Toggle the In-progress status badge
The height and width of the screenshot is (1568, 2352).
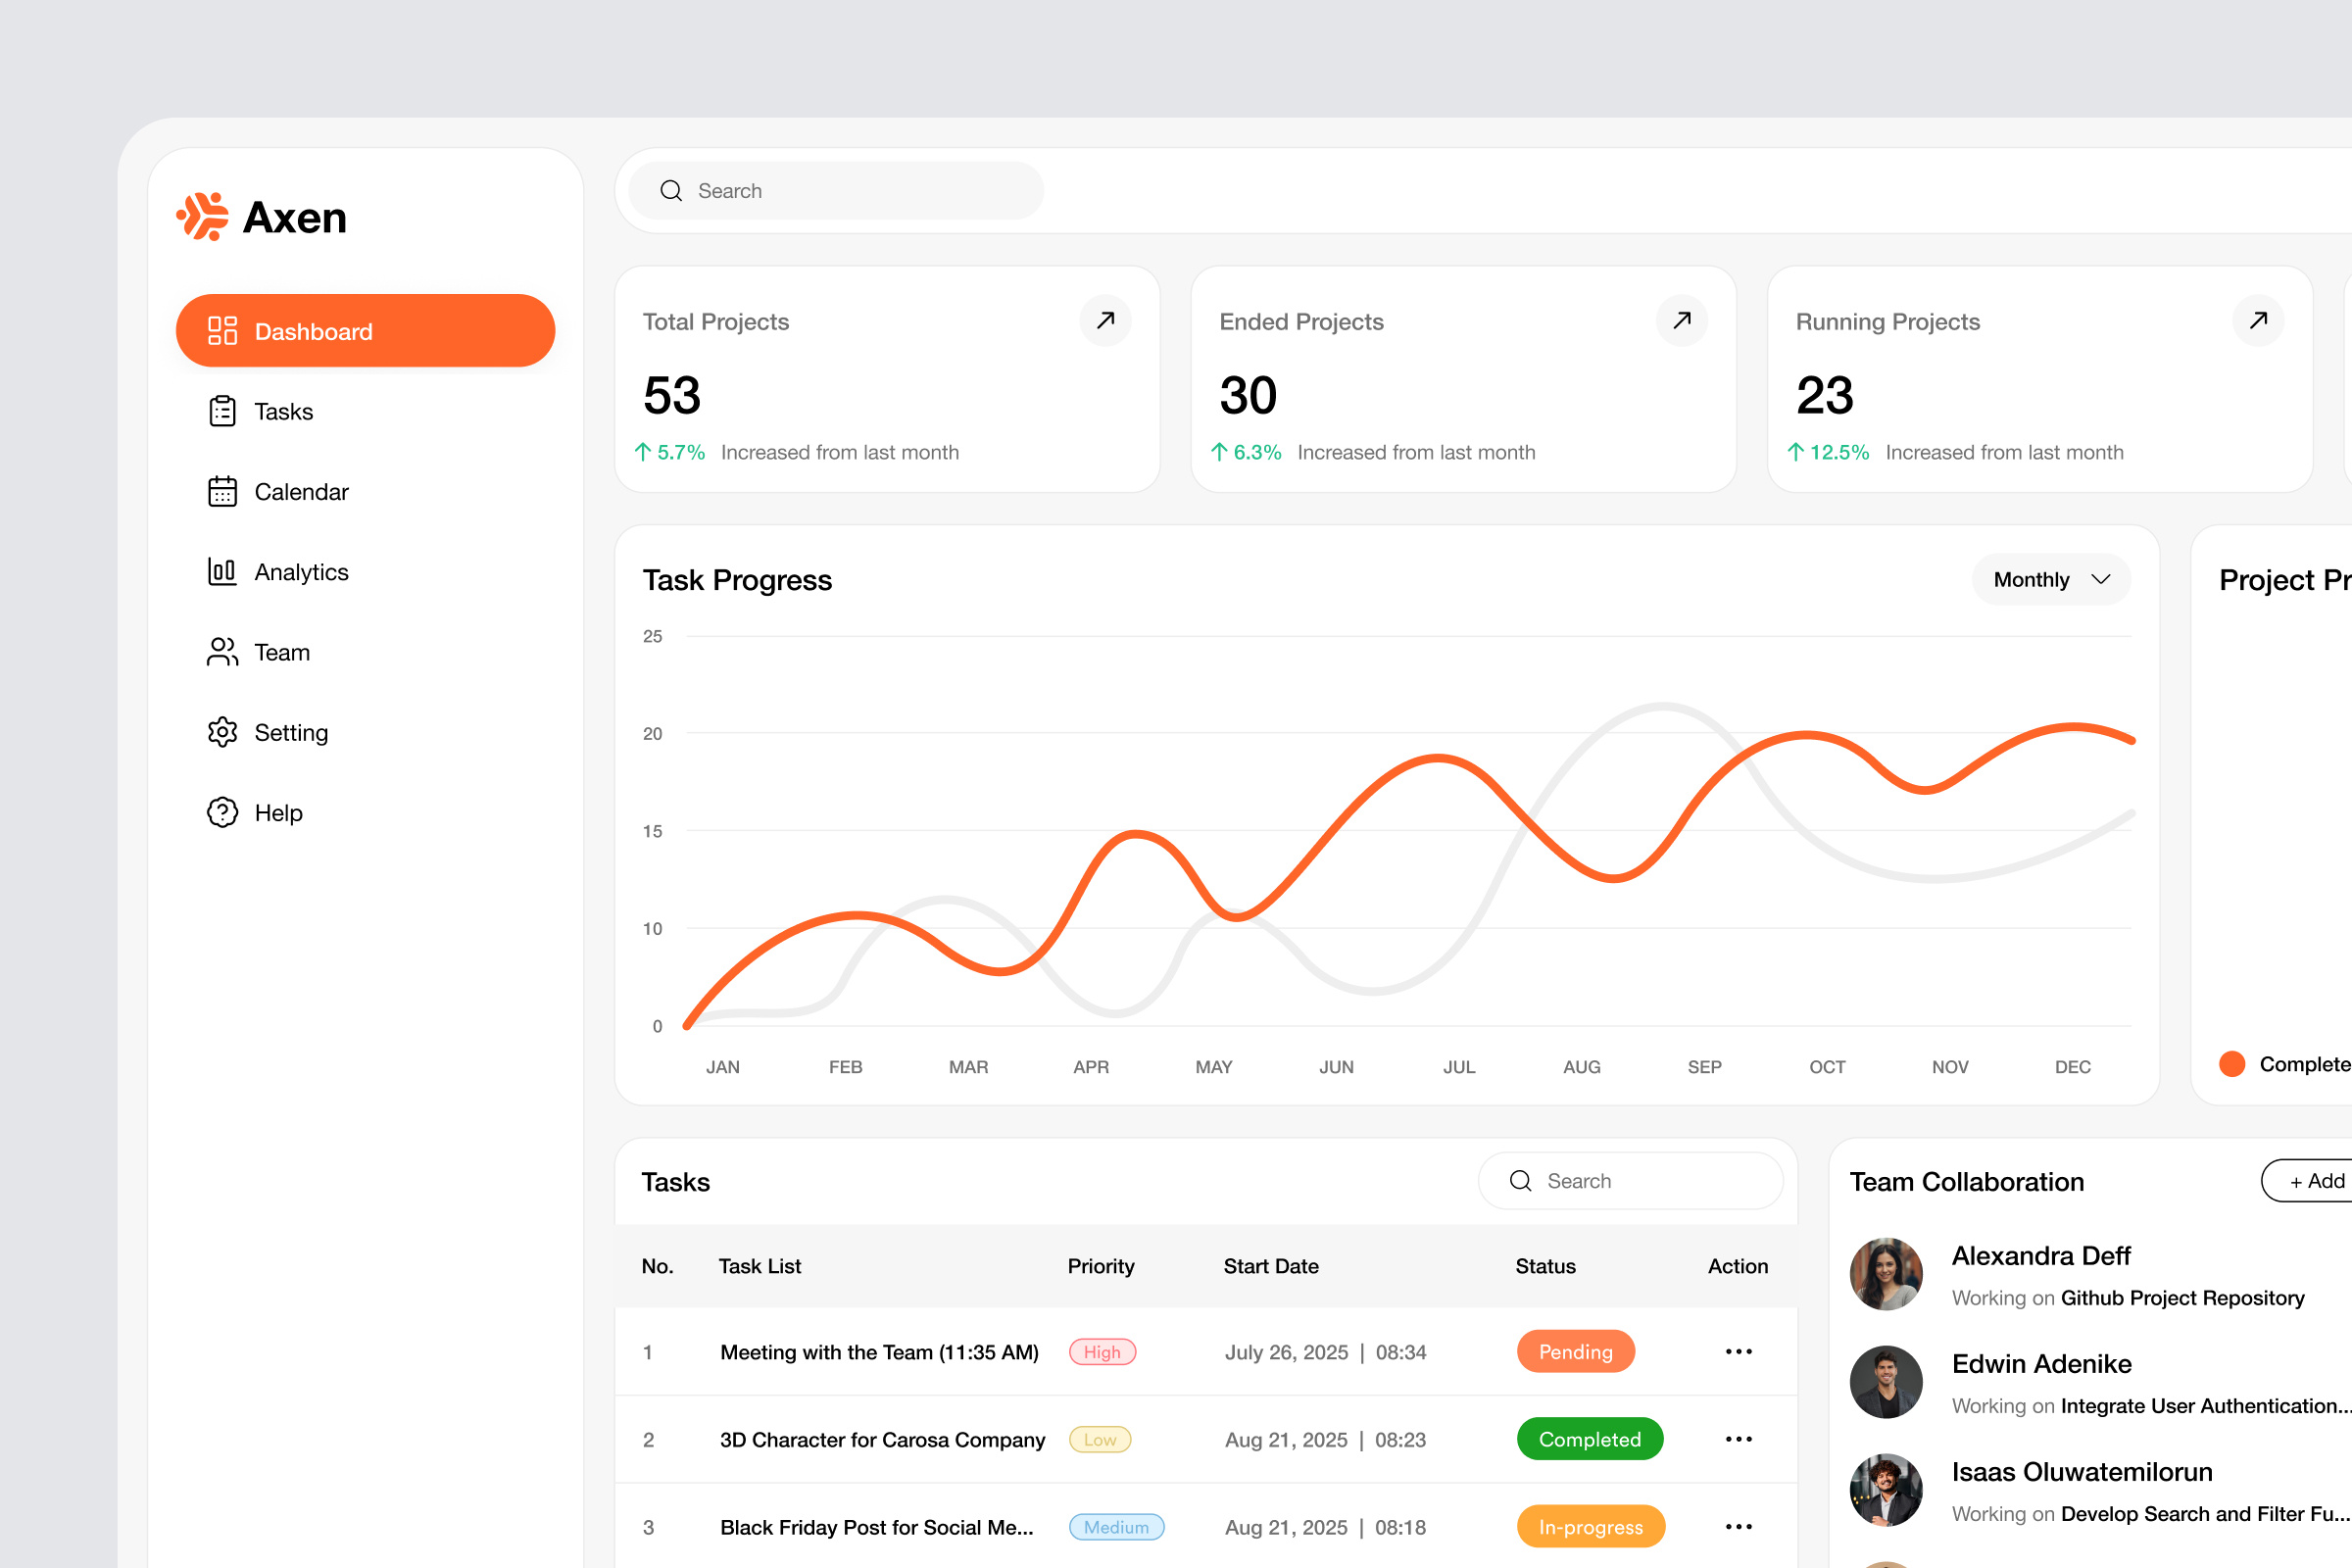coord(1590,1527)
